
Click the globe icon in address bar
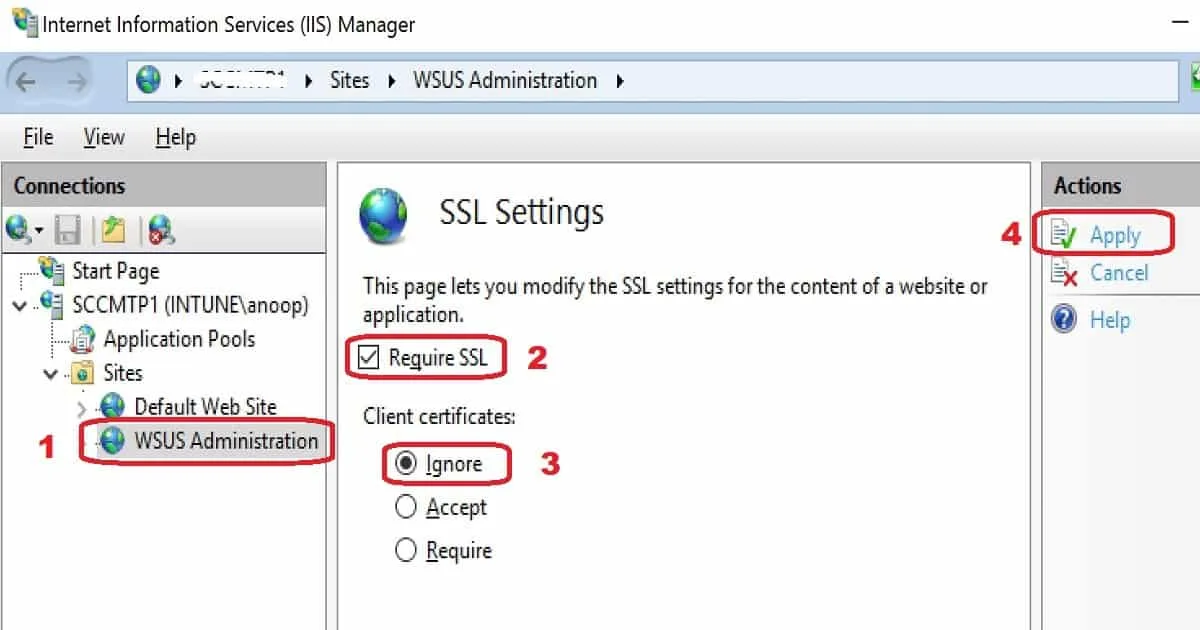[149, 80]
